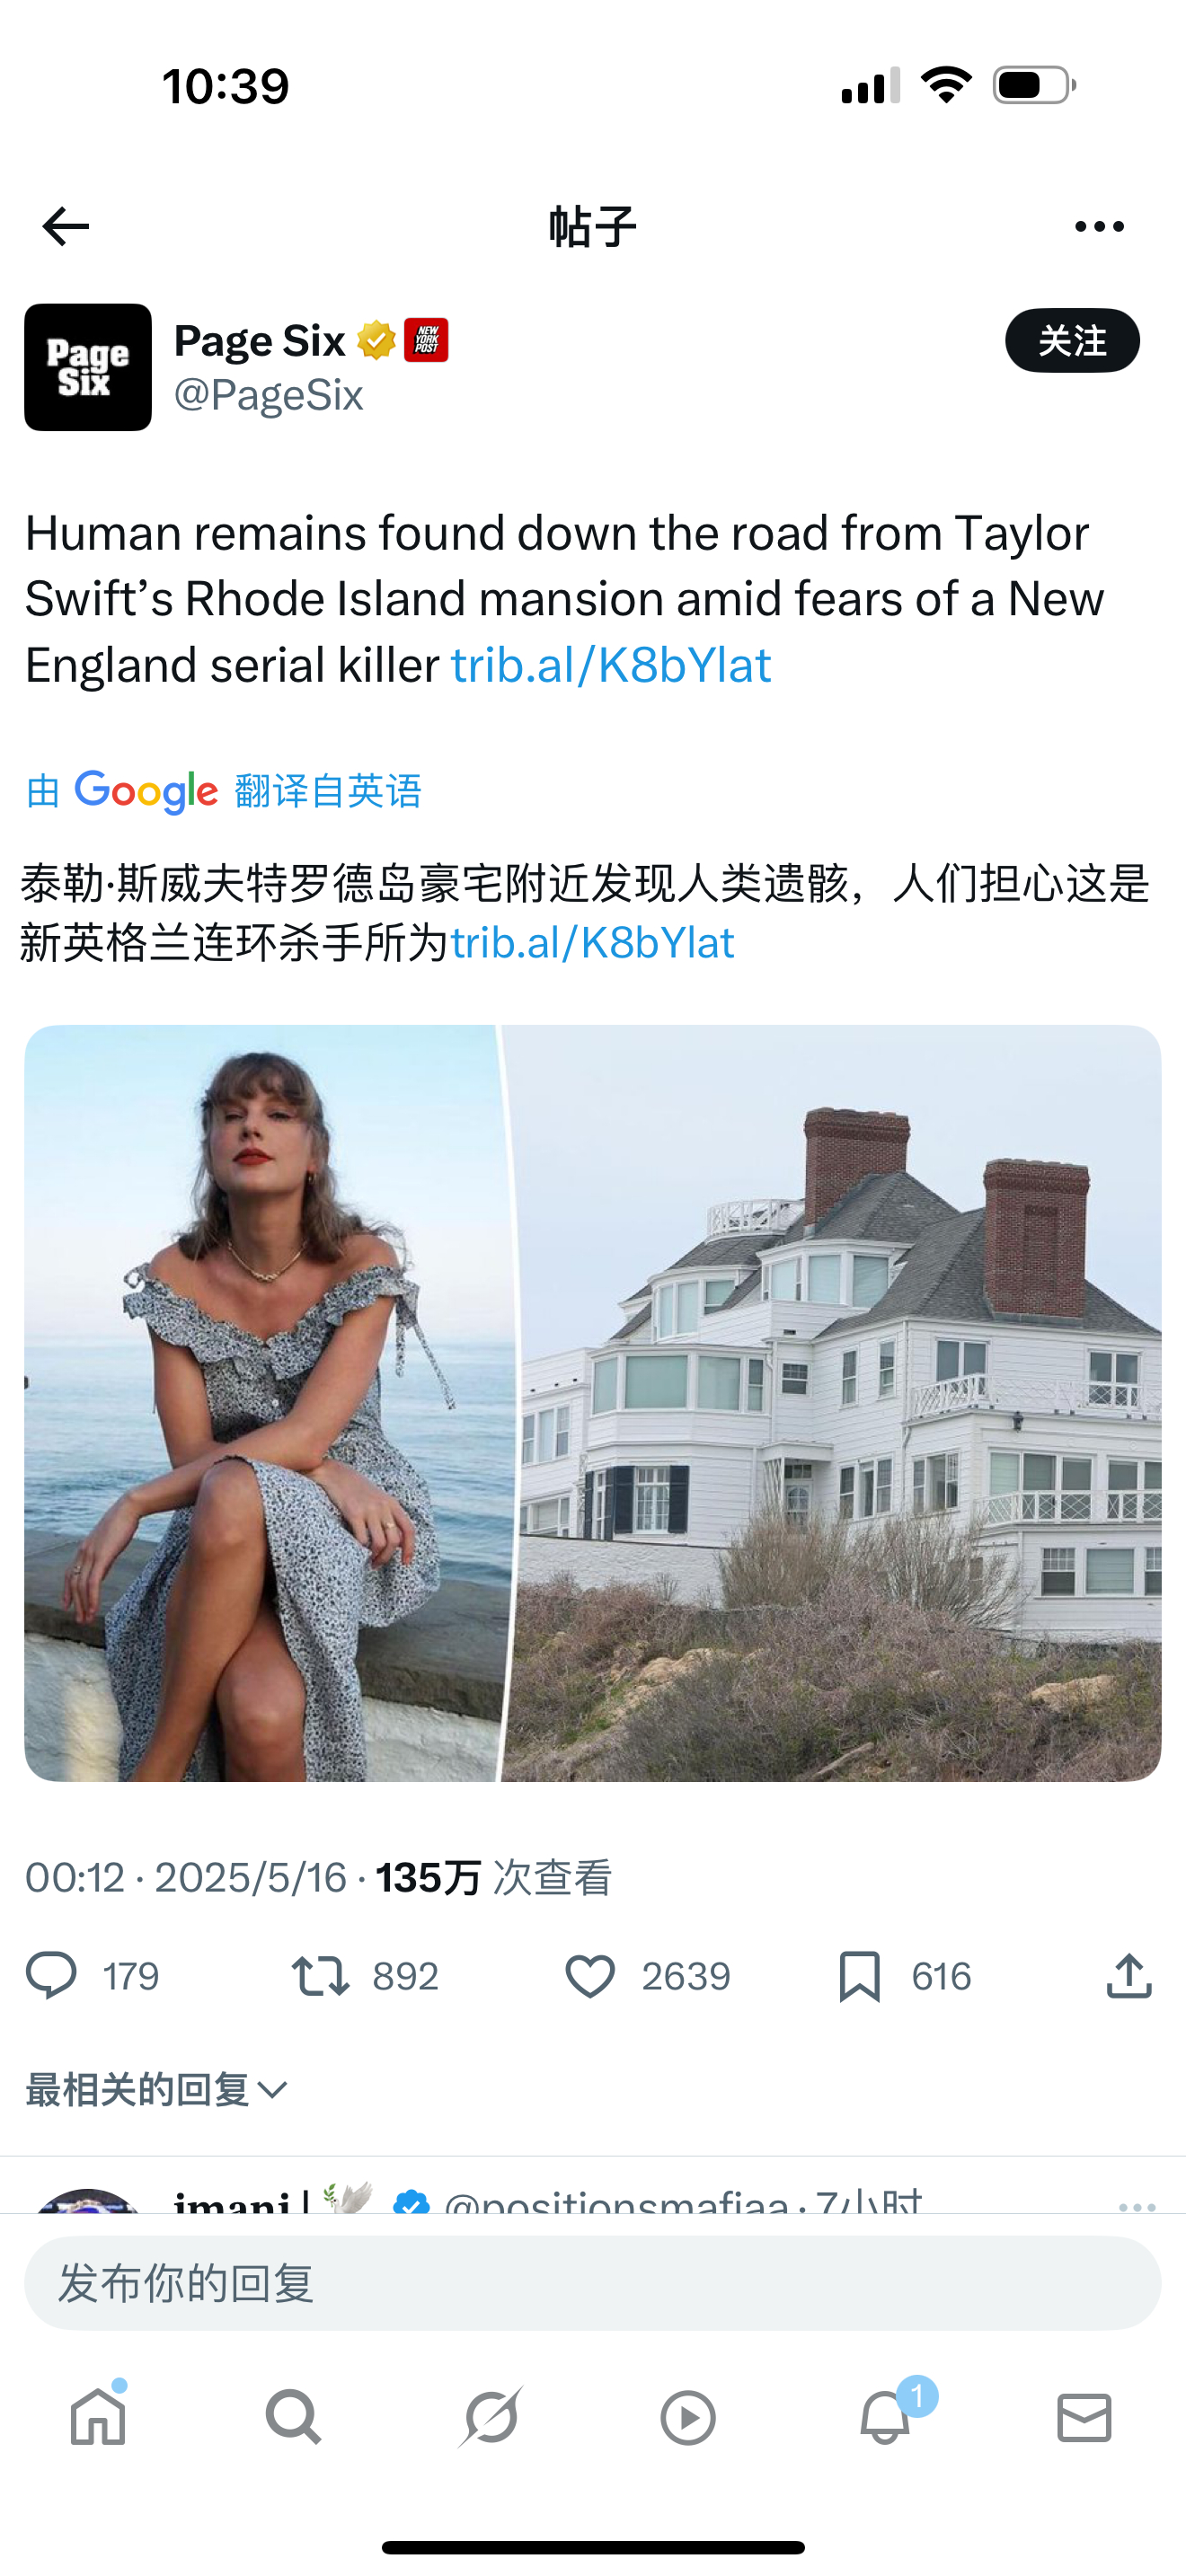
Task: Tap the retweet icon
Action: point(320,1976)
